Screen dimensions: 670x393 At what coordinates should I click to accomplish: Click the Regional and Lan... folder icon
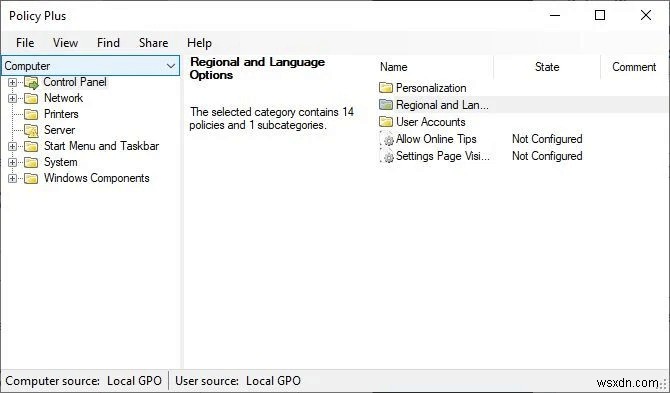pos(386,105)
